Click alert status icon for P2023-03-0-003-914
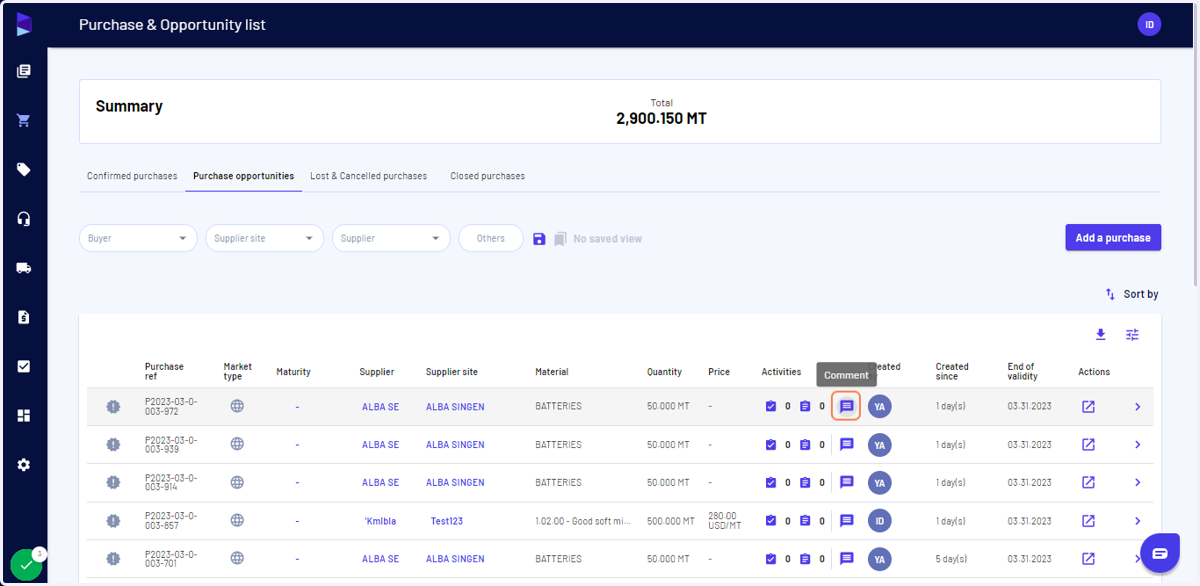Image resolution: width=1200 pixels, height=586 pixels. tap(113, 483)
